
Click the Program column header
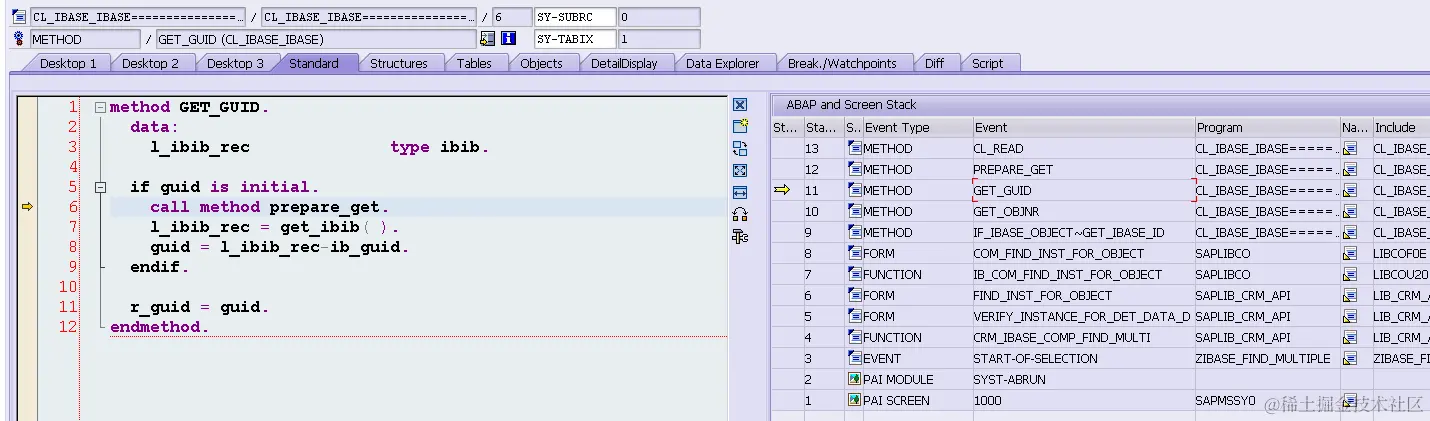[1268, 127]
